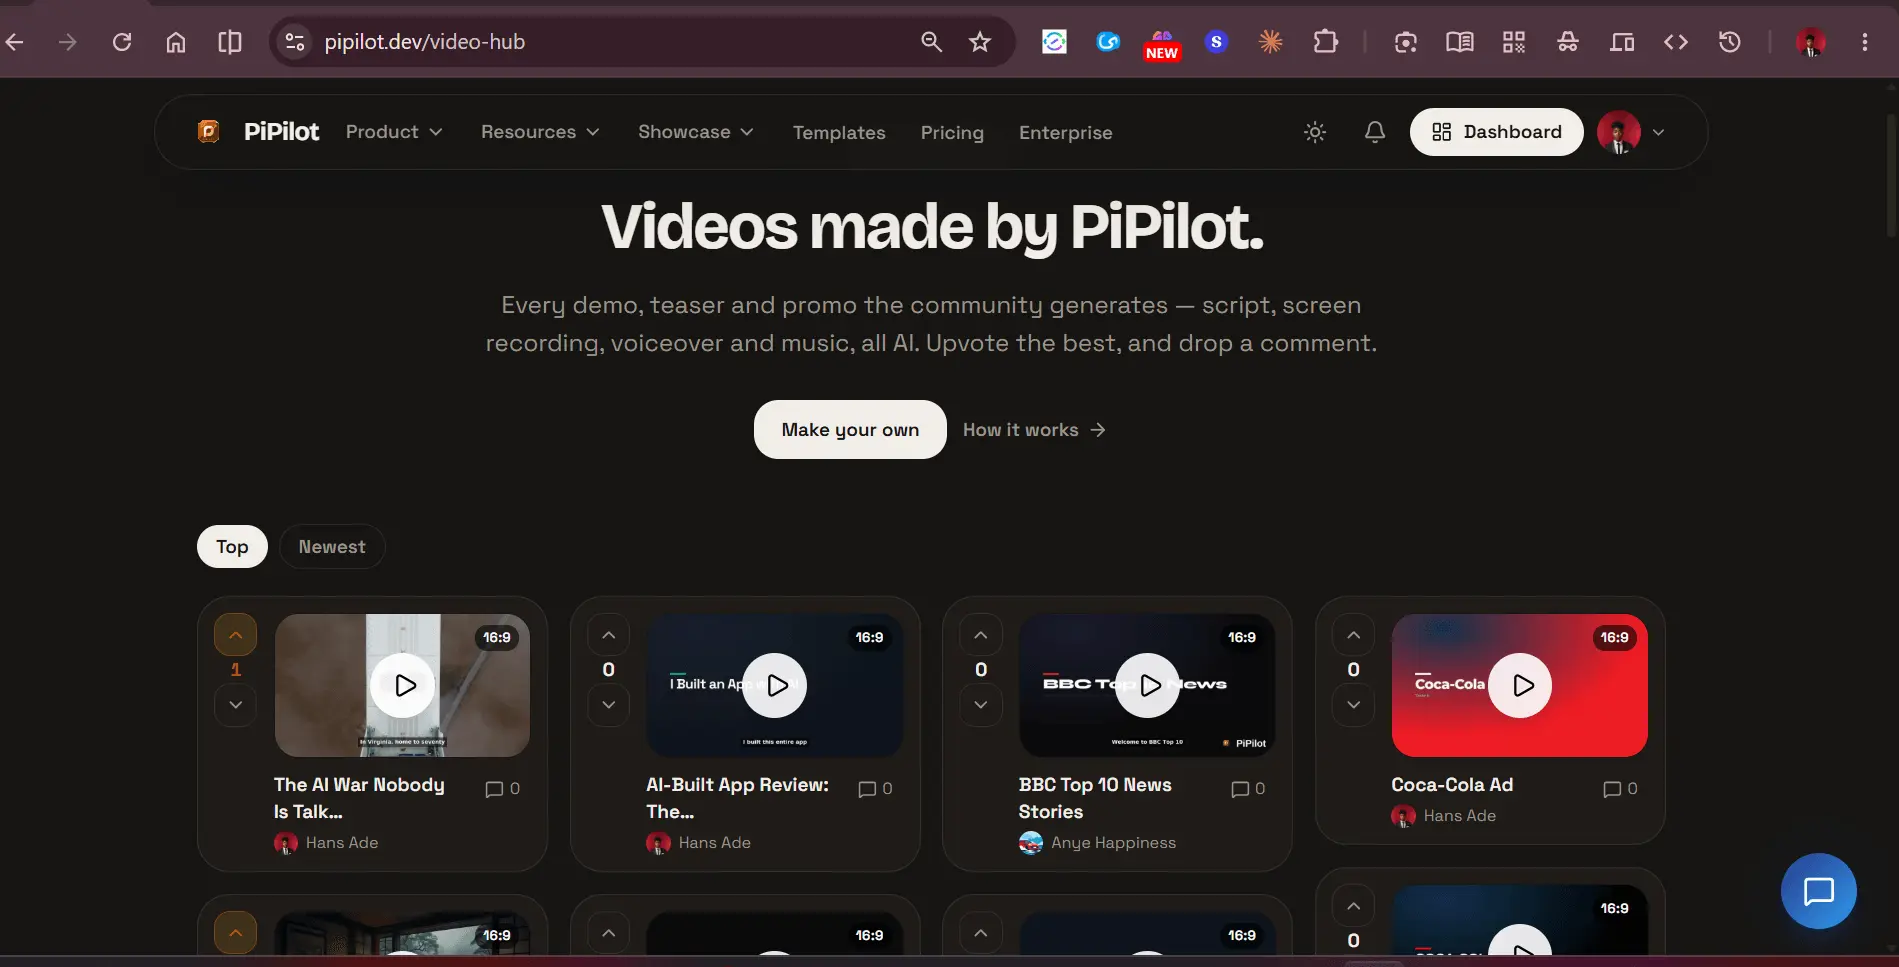Open comments on Coca-Cola Ad video
The image size is (1899, 967).
[x=1620, y=789]
